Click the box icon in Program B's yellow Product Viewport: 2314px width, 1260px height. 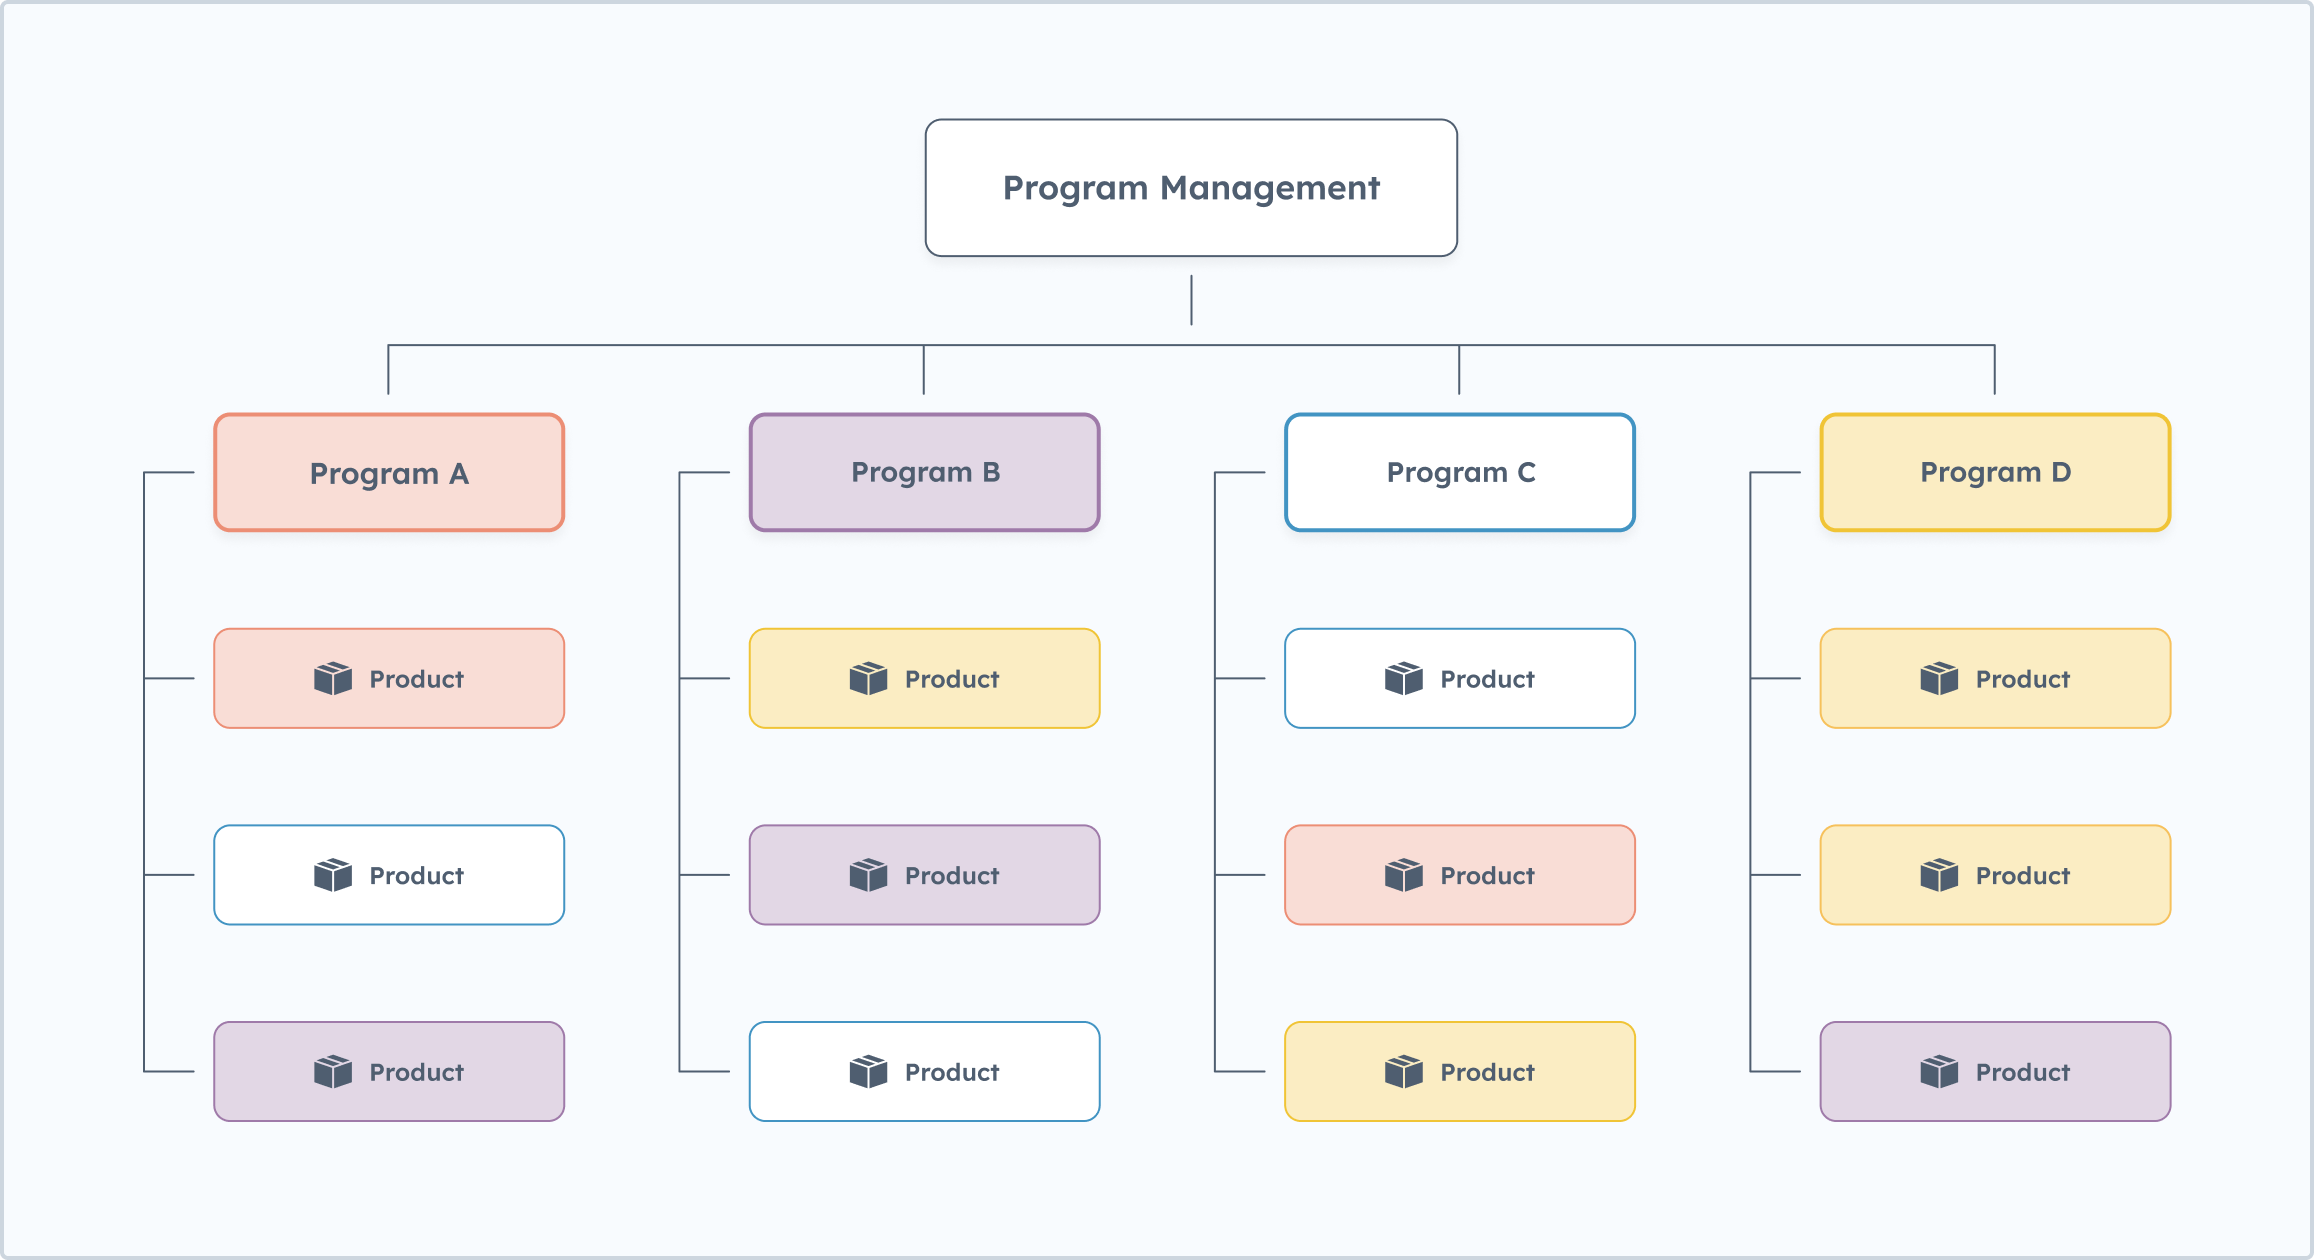tap(868, 679)
